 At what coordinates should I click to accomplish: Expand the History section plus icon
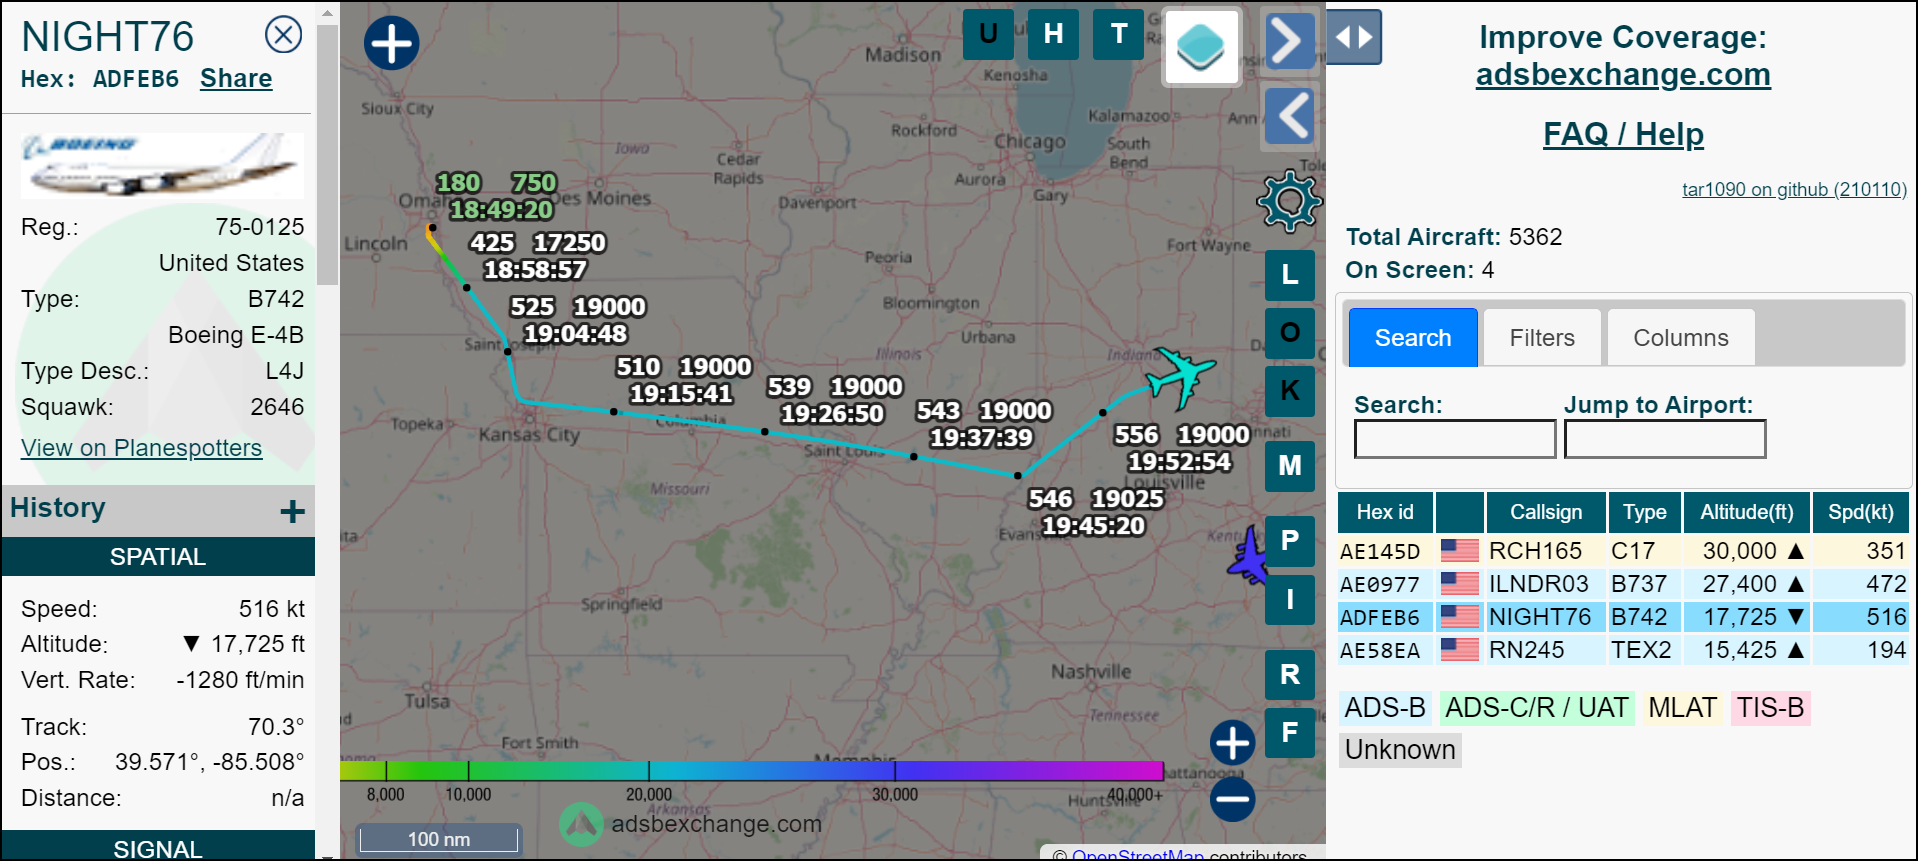(292, 512)
